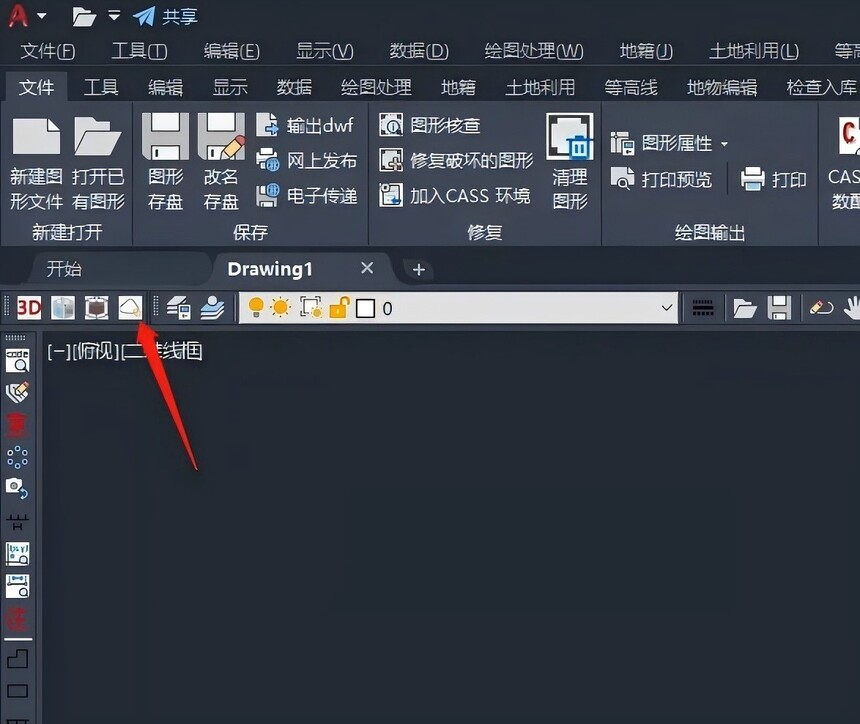Open the dropdown arrow beside the title-bar folder
Screen dimensions: 860x724
coord(114,16)
